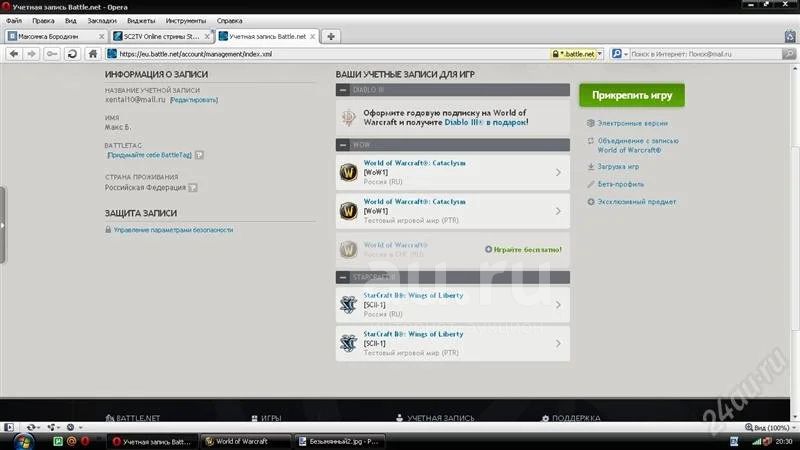Open the Opera Link sync icon
The height and width of the screenshot is (450, 800).
tap(32, 427)
